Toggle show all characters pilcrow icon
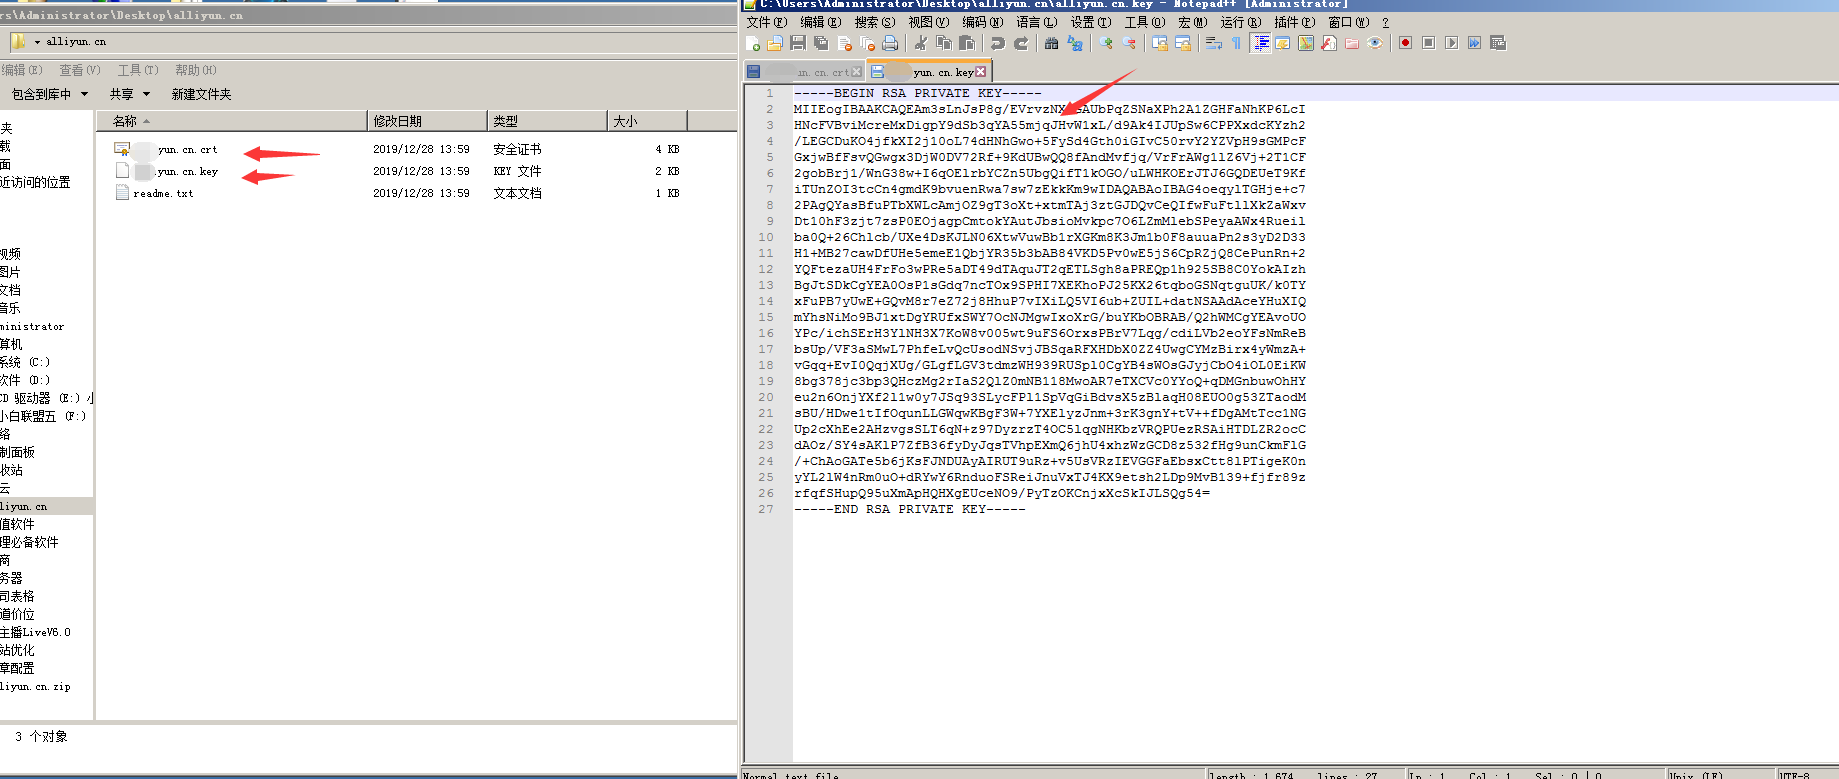The width and height of the screenshot is (1839, 779). coord(1236,43)
